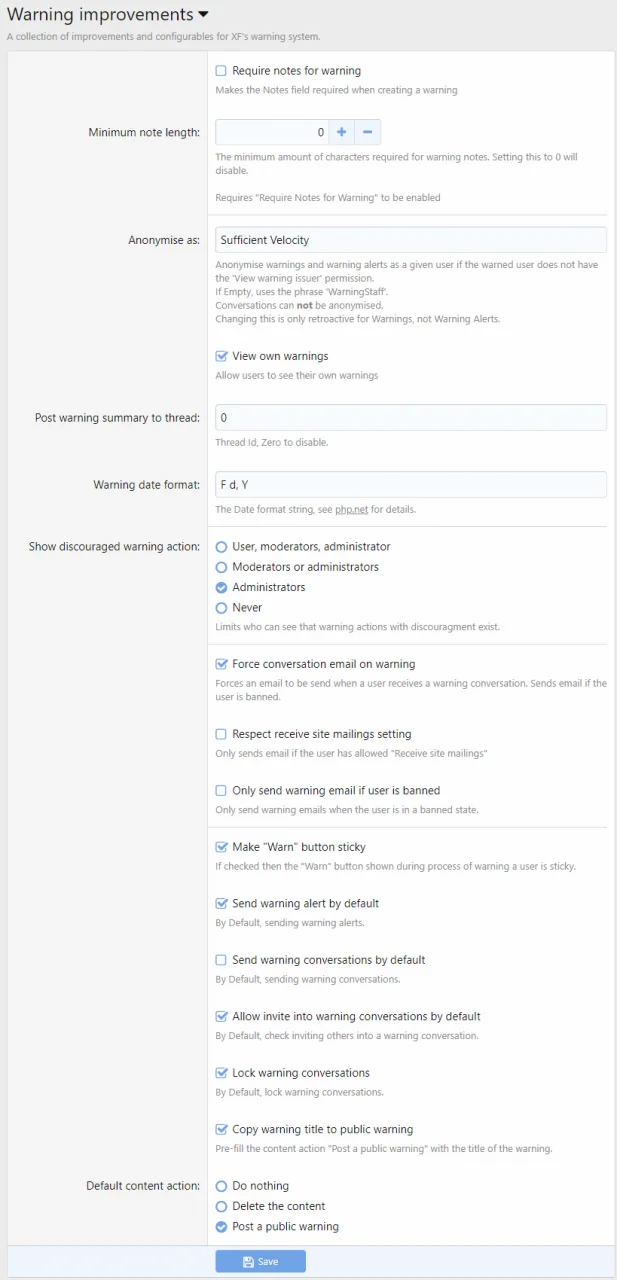Select Never for discouraged warning action visibility

click(x=221, y=607)
